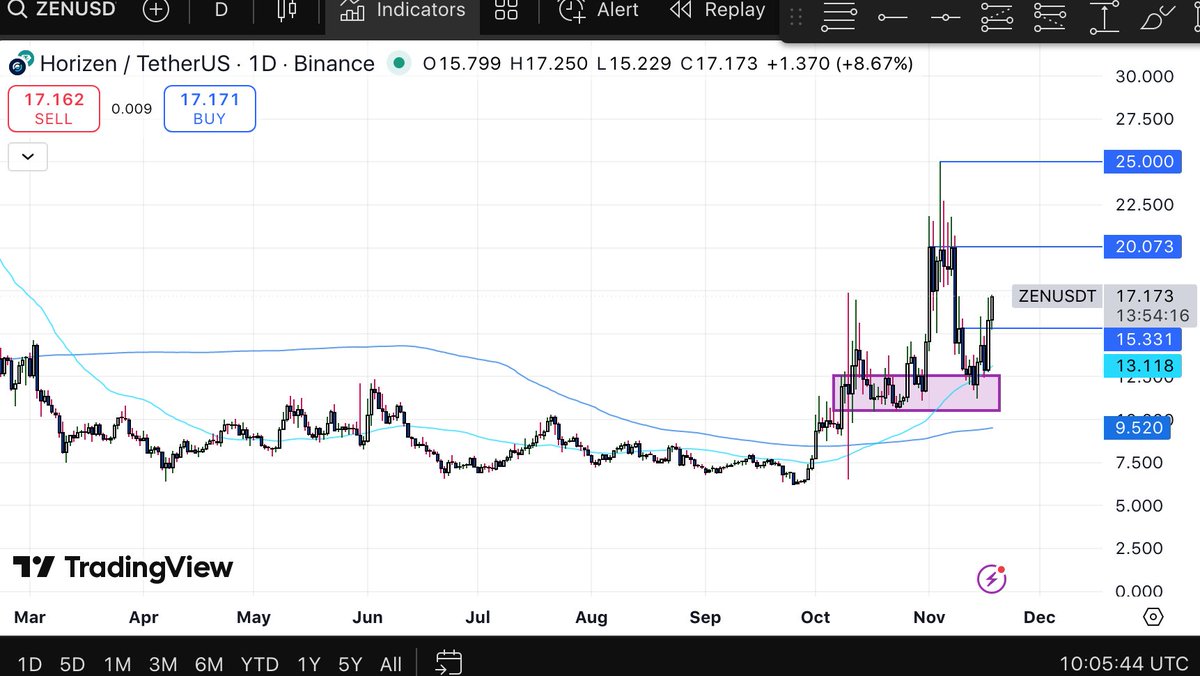Click the 15.331 price line label
Viewport: 1200px width, 676px height.
(1143, 340)
